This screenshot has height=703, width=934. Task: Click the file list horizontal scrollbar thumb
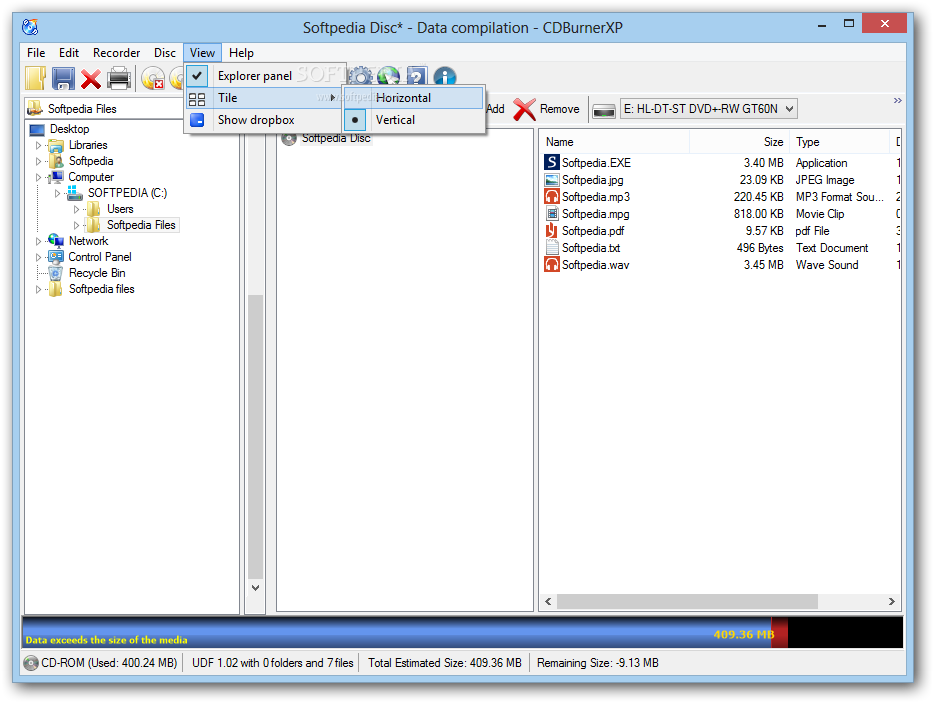click(687, 602)
